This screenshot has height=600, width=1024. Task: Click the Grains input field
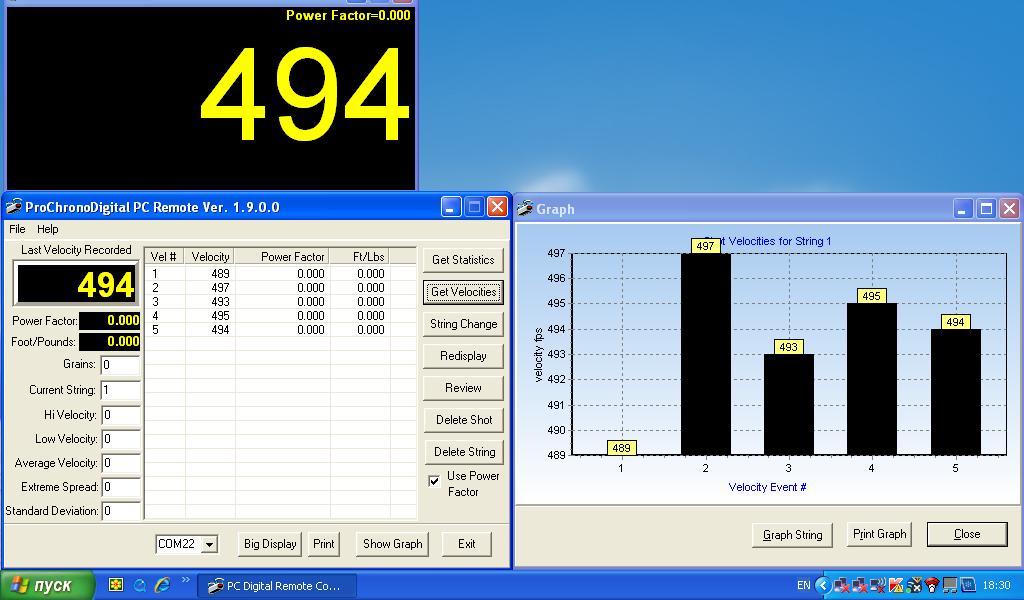120,365
